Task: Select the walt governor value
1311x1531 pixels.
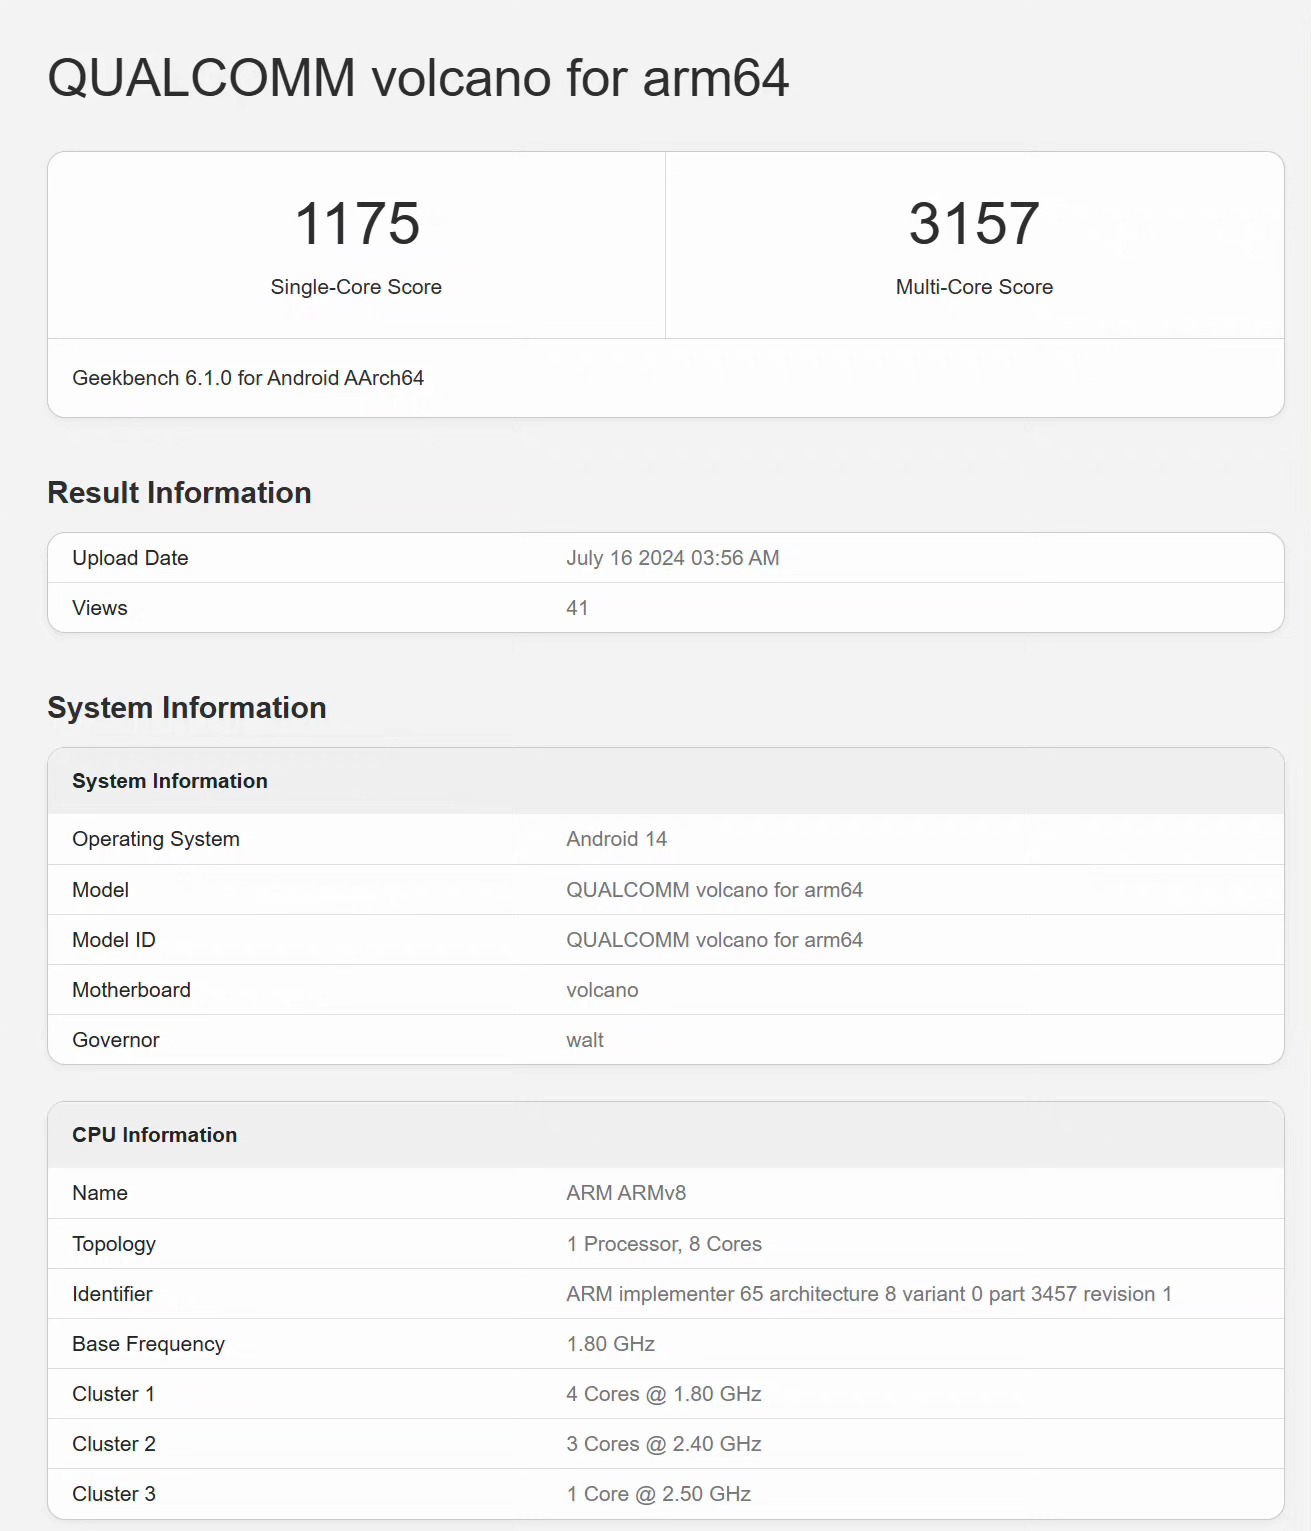Action: click(x=585, y=1040)
